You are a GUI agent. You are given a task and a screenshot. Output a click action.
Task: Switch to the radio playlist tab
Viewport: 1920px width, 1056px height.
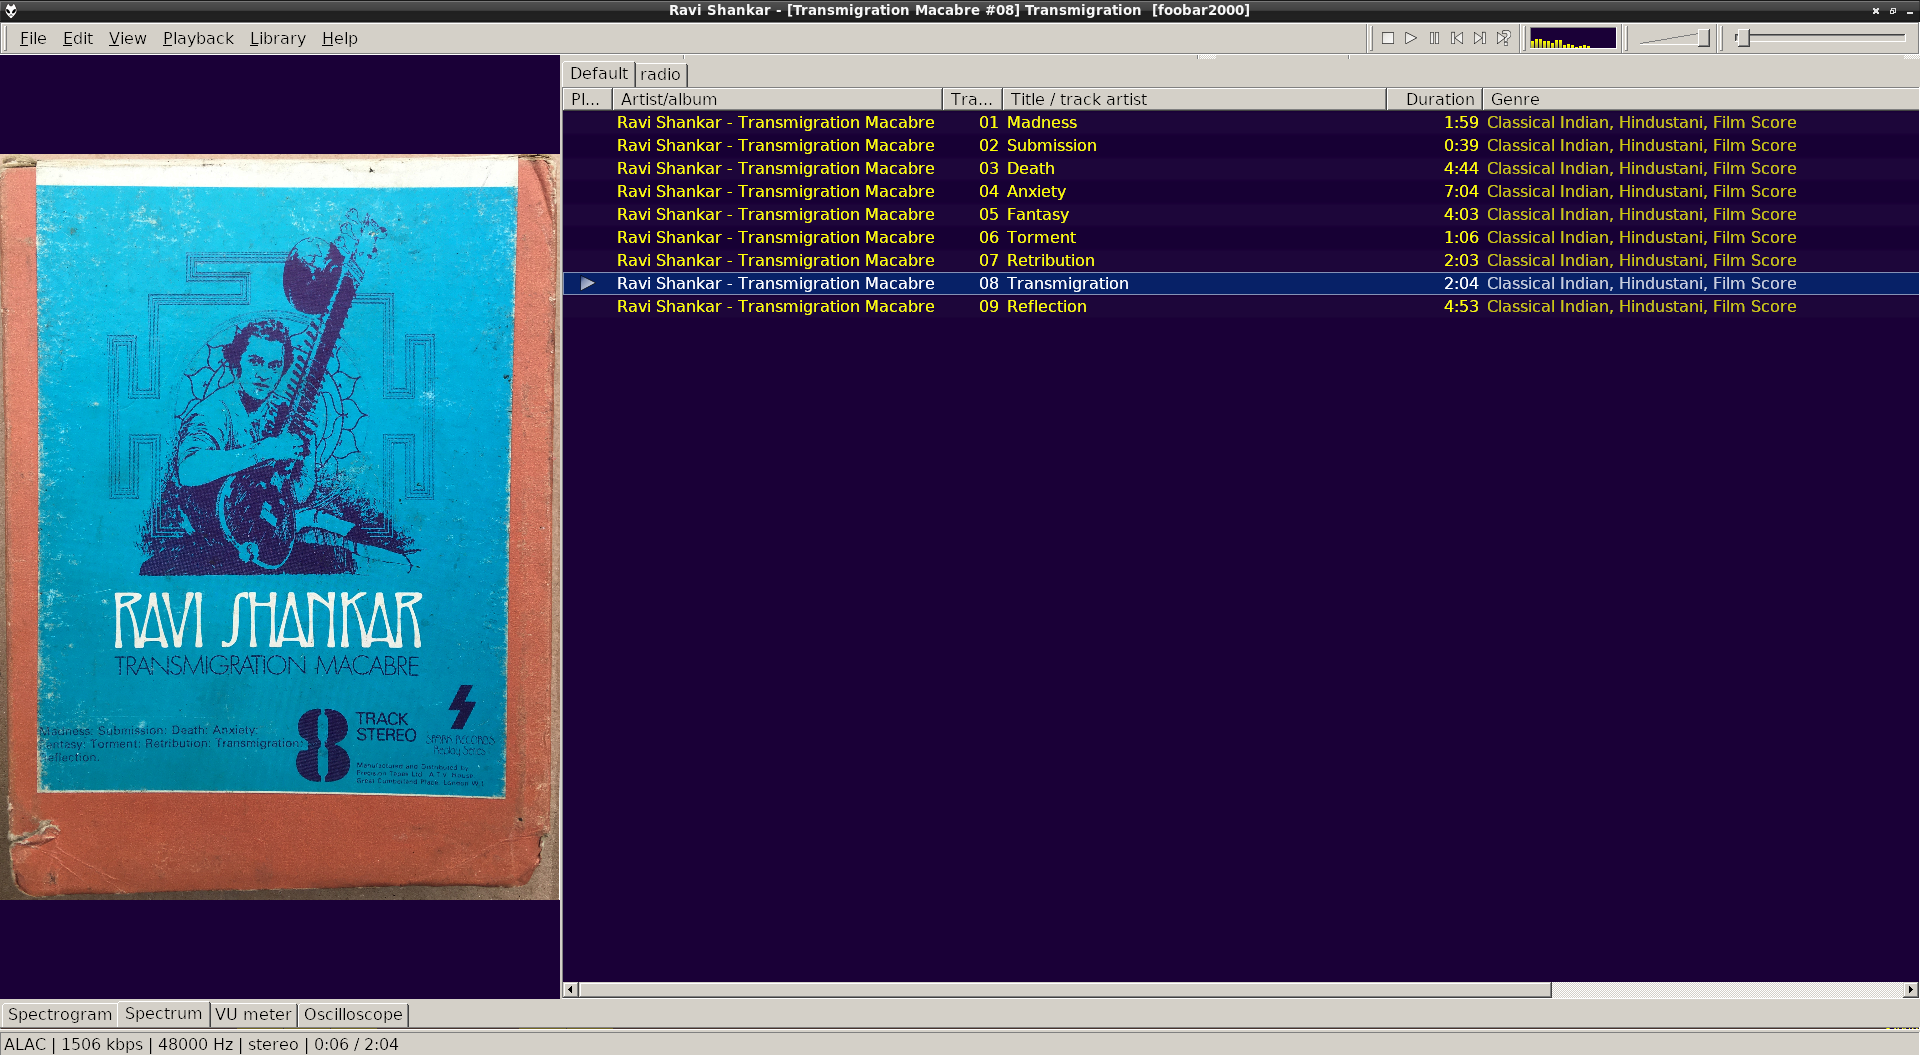click(660, 75)
